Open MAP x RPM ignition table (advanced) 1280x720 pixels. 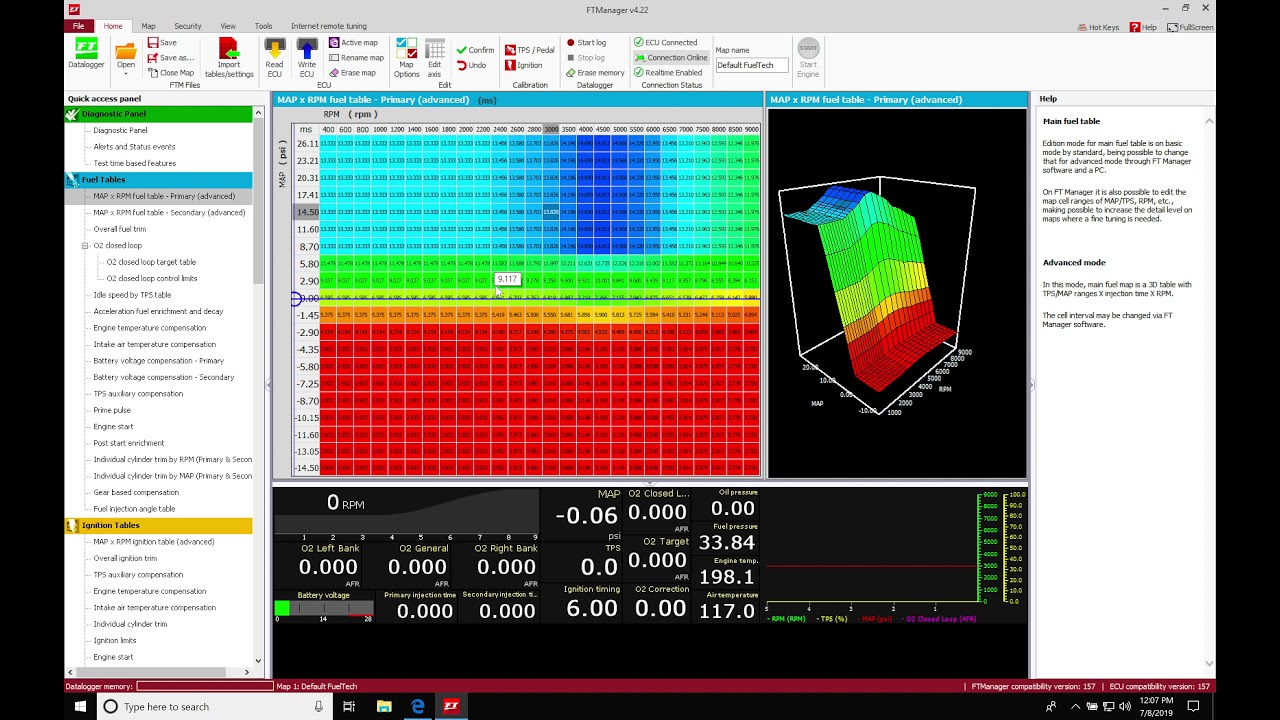point(153,542)
